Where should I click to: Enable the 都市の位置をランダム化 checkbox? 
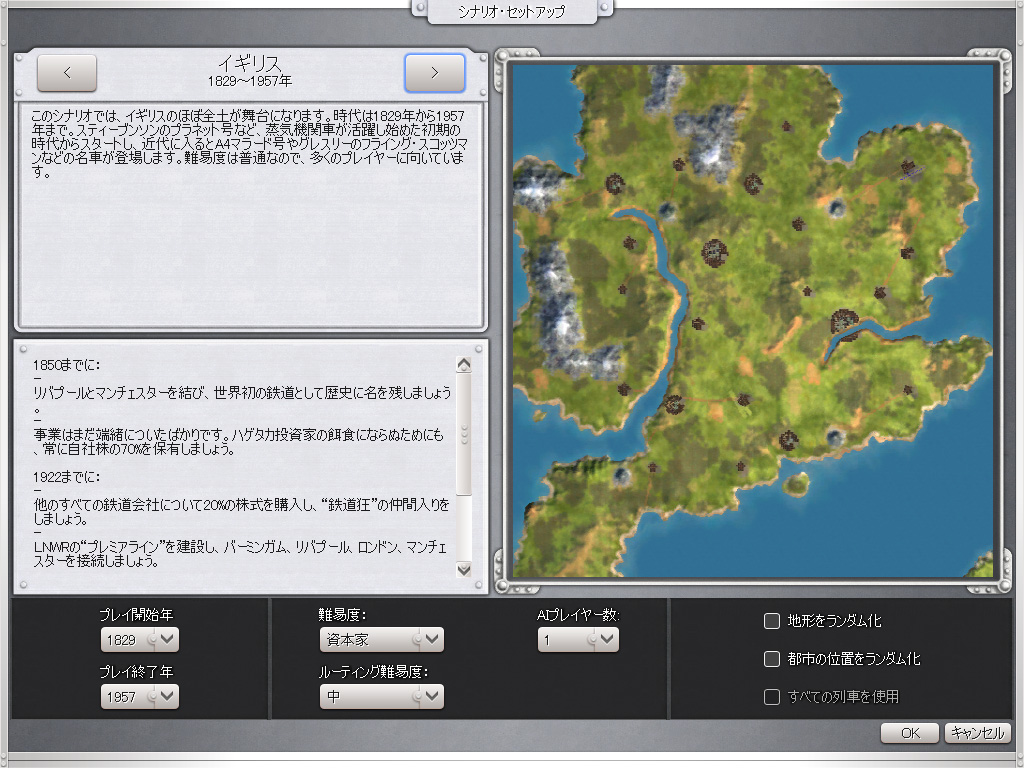[772, 658]
